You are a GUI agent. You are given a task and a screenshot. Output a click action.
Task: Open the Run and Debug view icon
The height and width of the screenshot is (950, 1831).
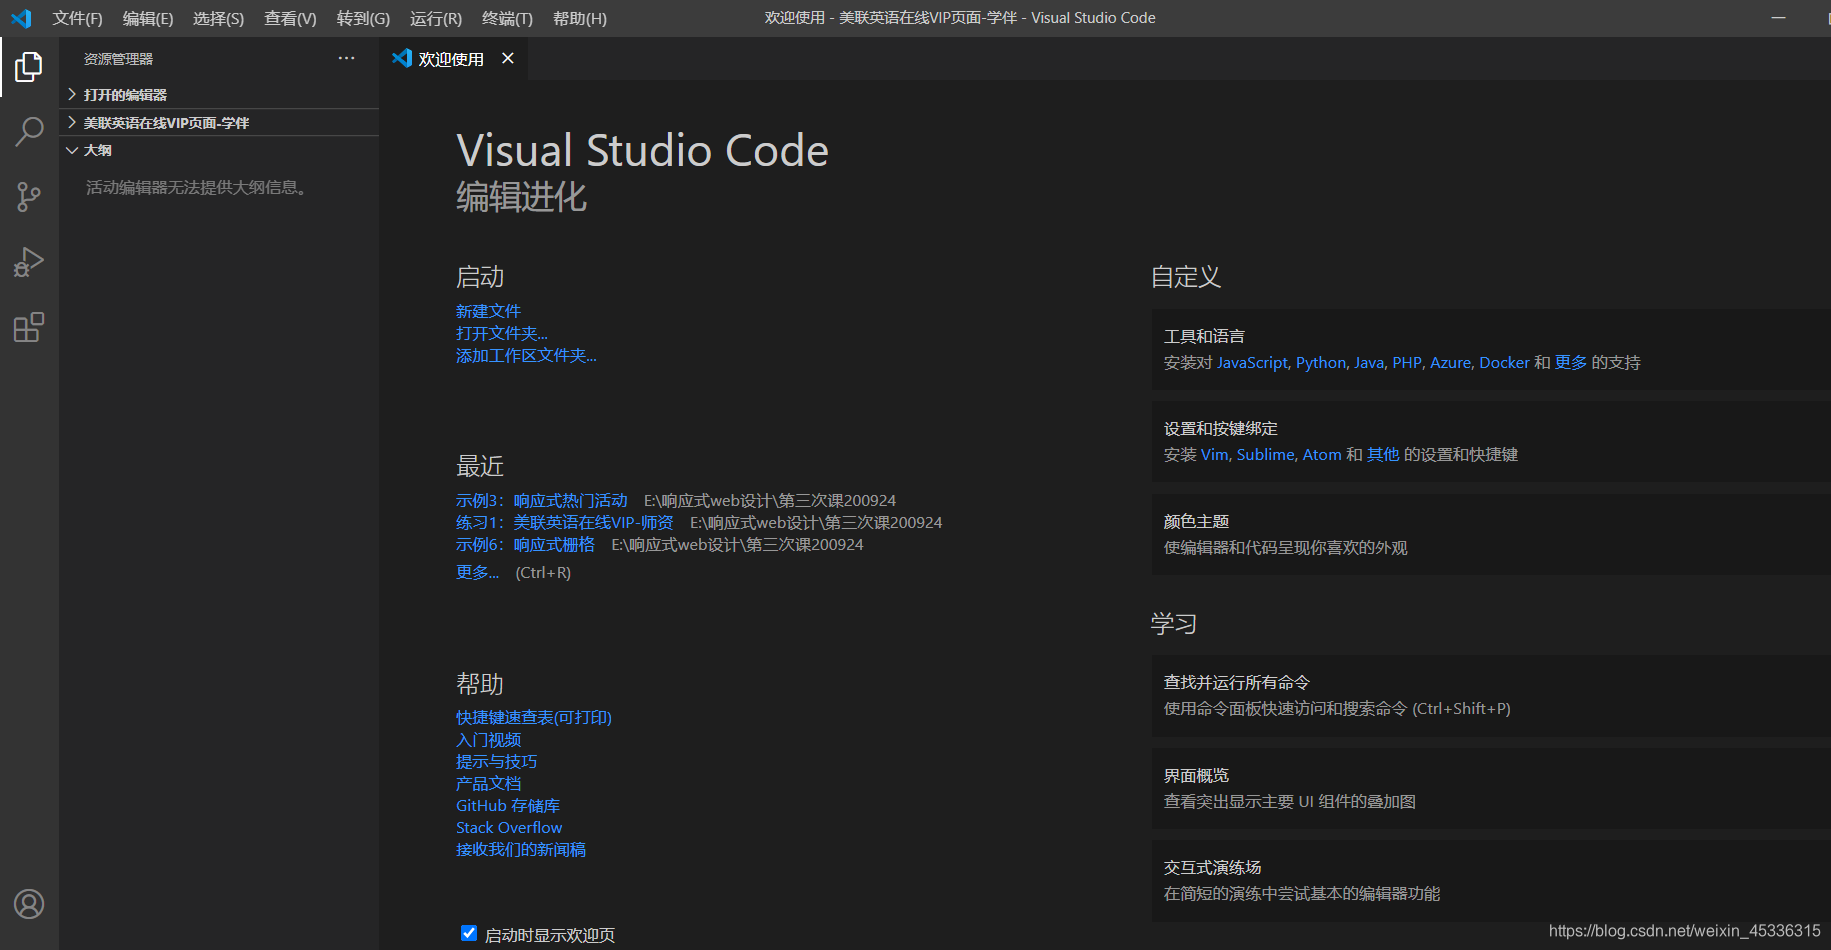(29, 262)
